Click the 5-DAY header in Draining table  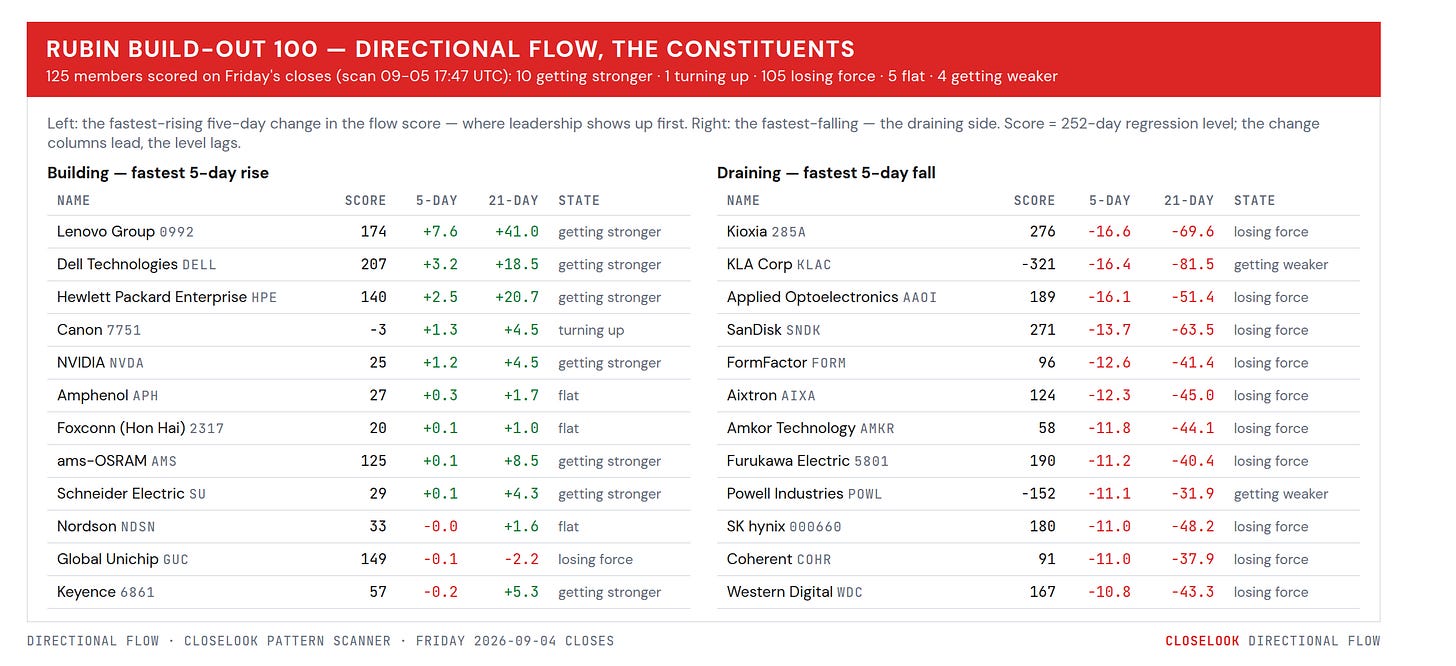[x=1110, y=200]
